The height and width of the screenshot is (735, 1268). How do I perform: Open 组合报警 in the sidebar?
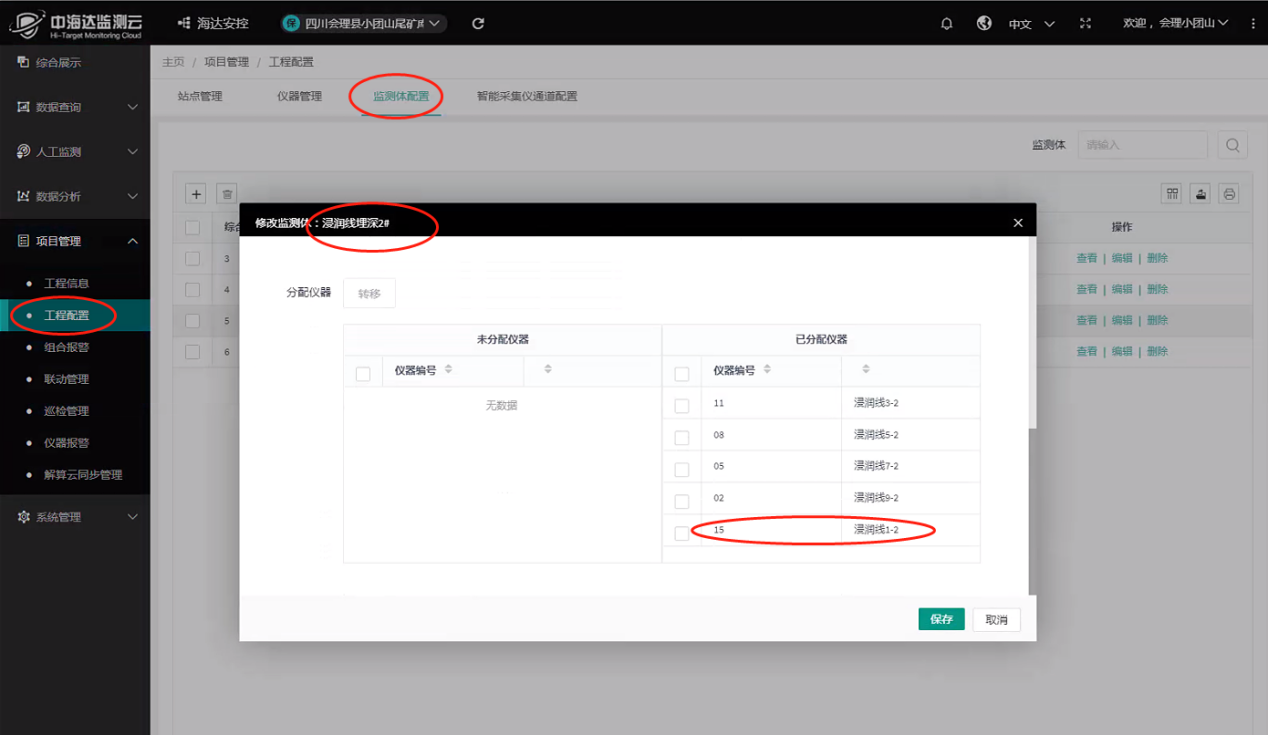[66, 347]
